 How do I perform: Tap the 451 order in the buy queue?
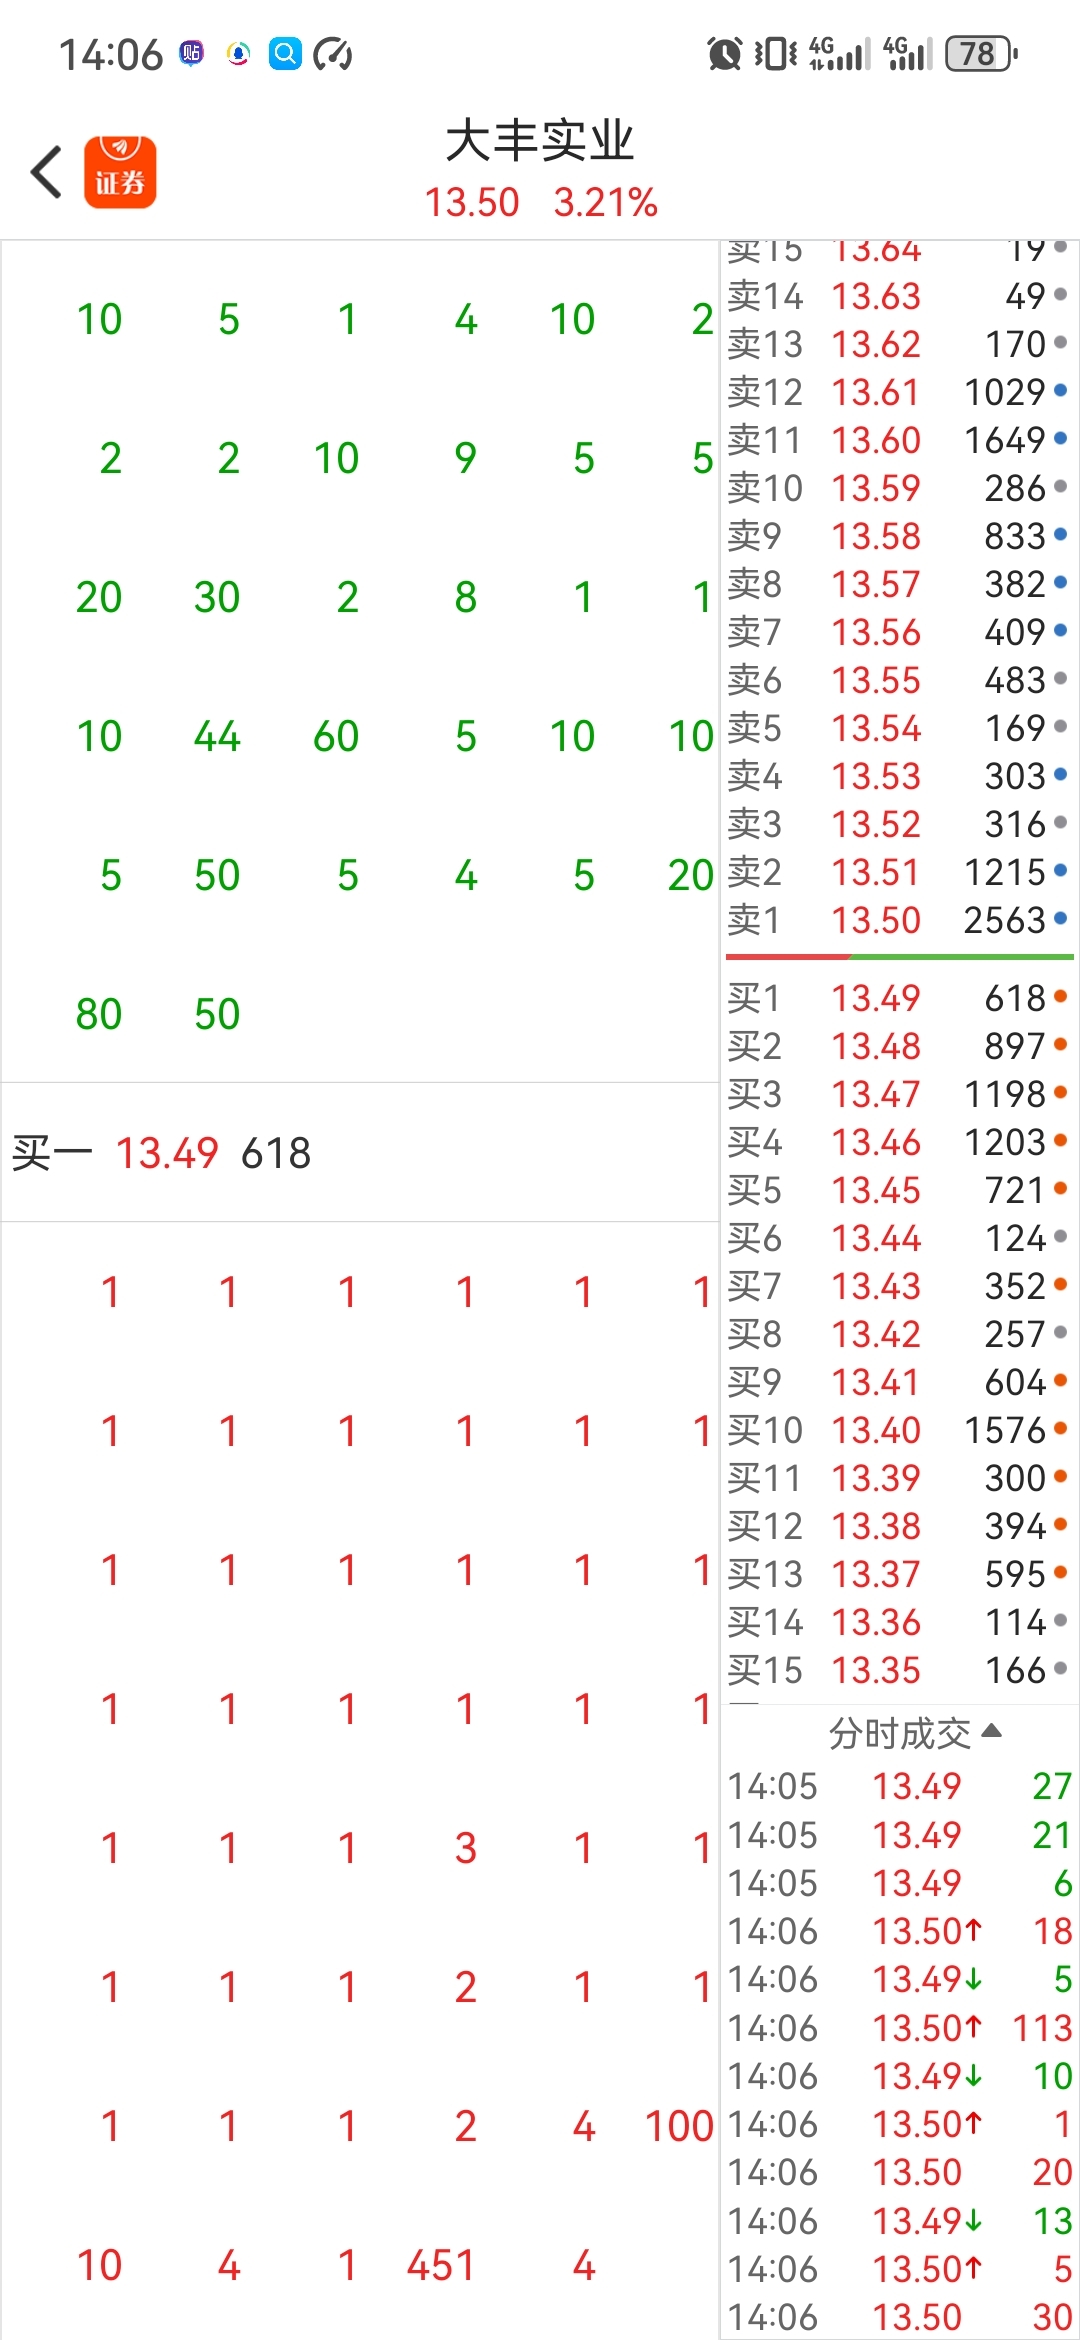coord(440,2265)
